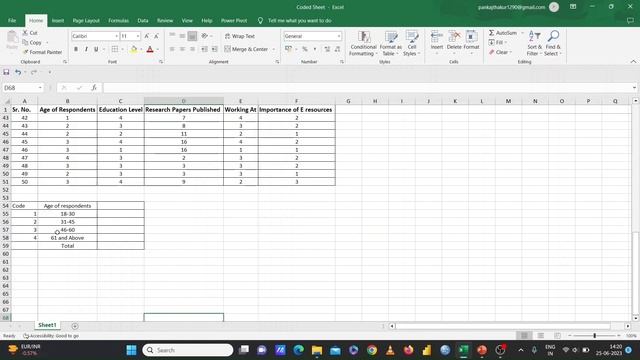640x360 pixels.
Task: Click the Undo arrow
Action: point(18,72)
